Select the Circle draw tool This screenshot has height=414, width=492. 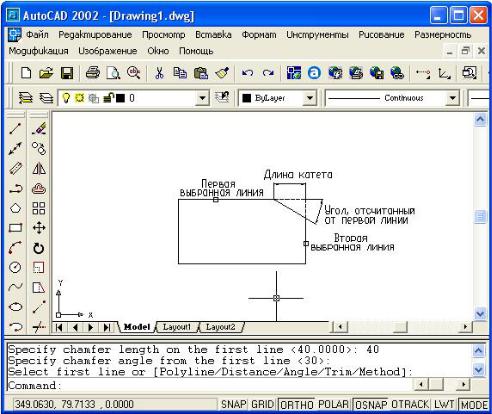tap(15, 267)
